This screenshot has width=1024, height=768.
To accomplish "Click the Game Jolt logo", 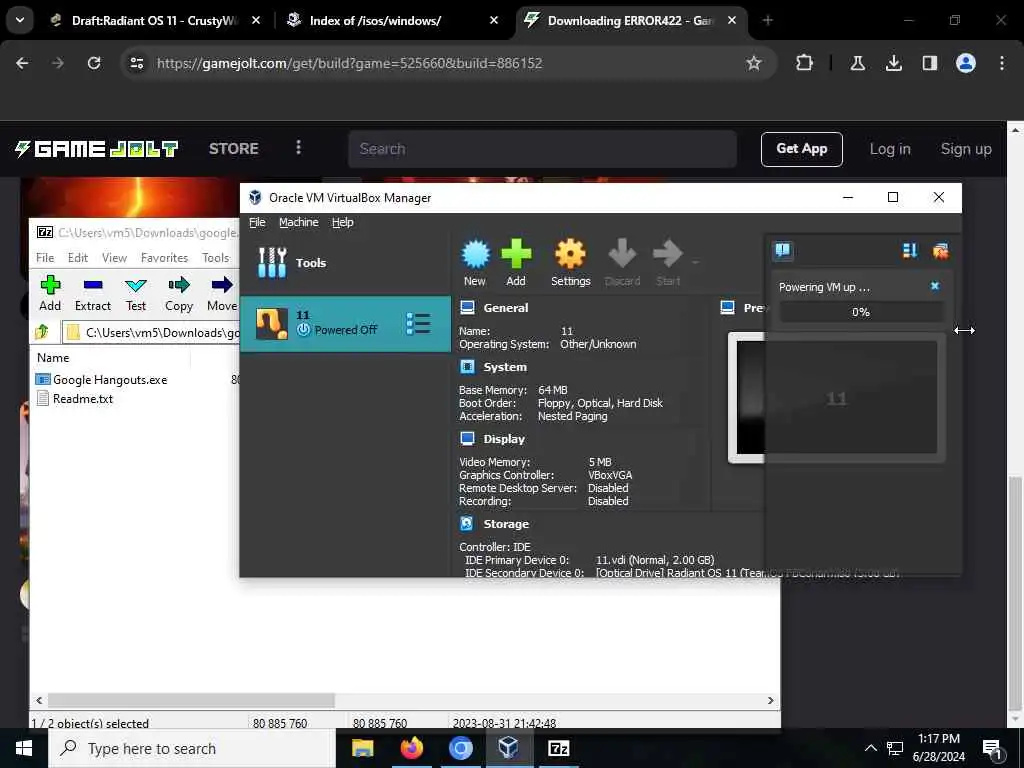I will 97,149.
